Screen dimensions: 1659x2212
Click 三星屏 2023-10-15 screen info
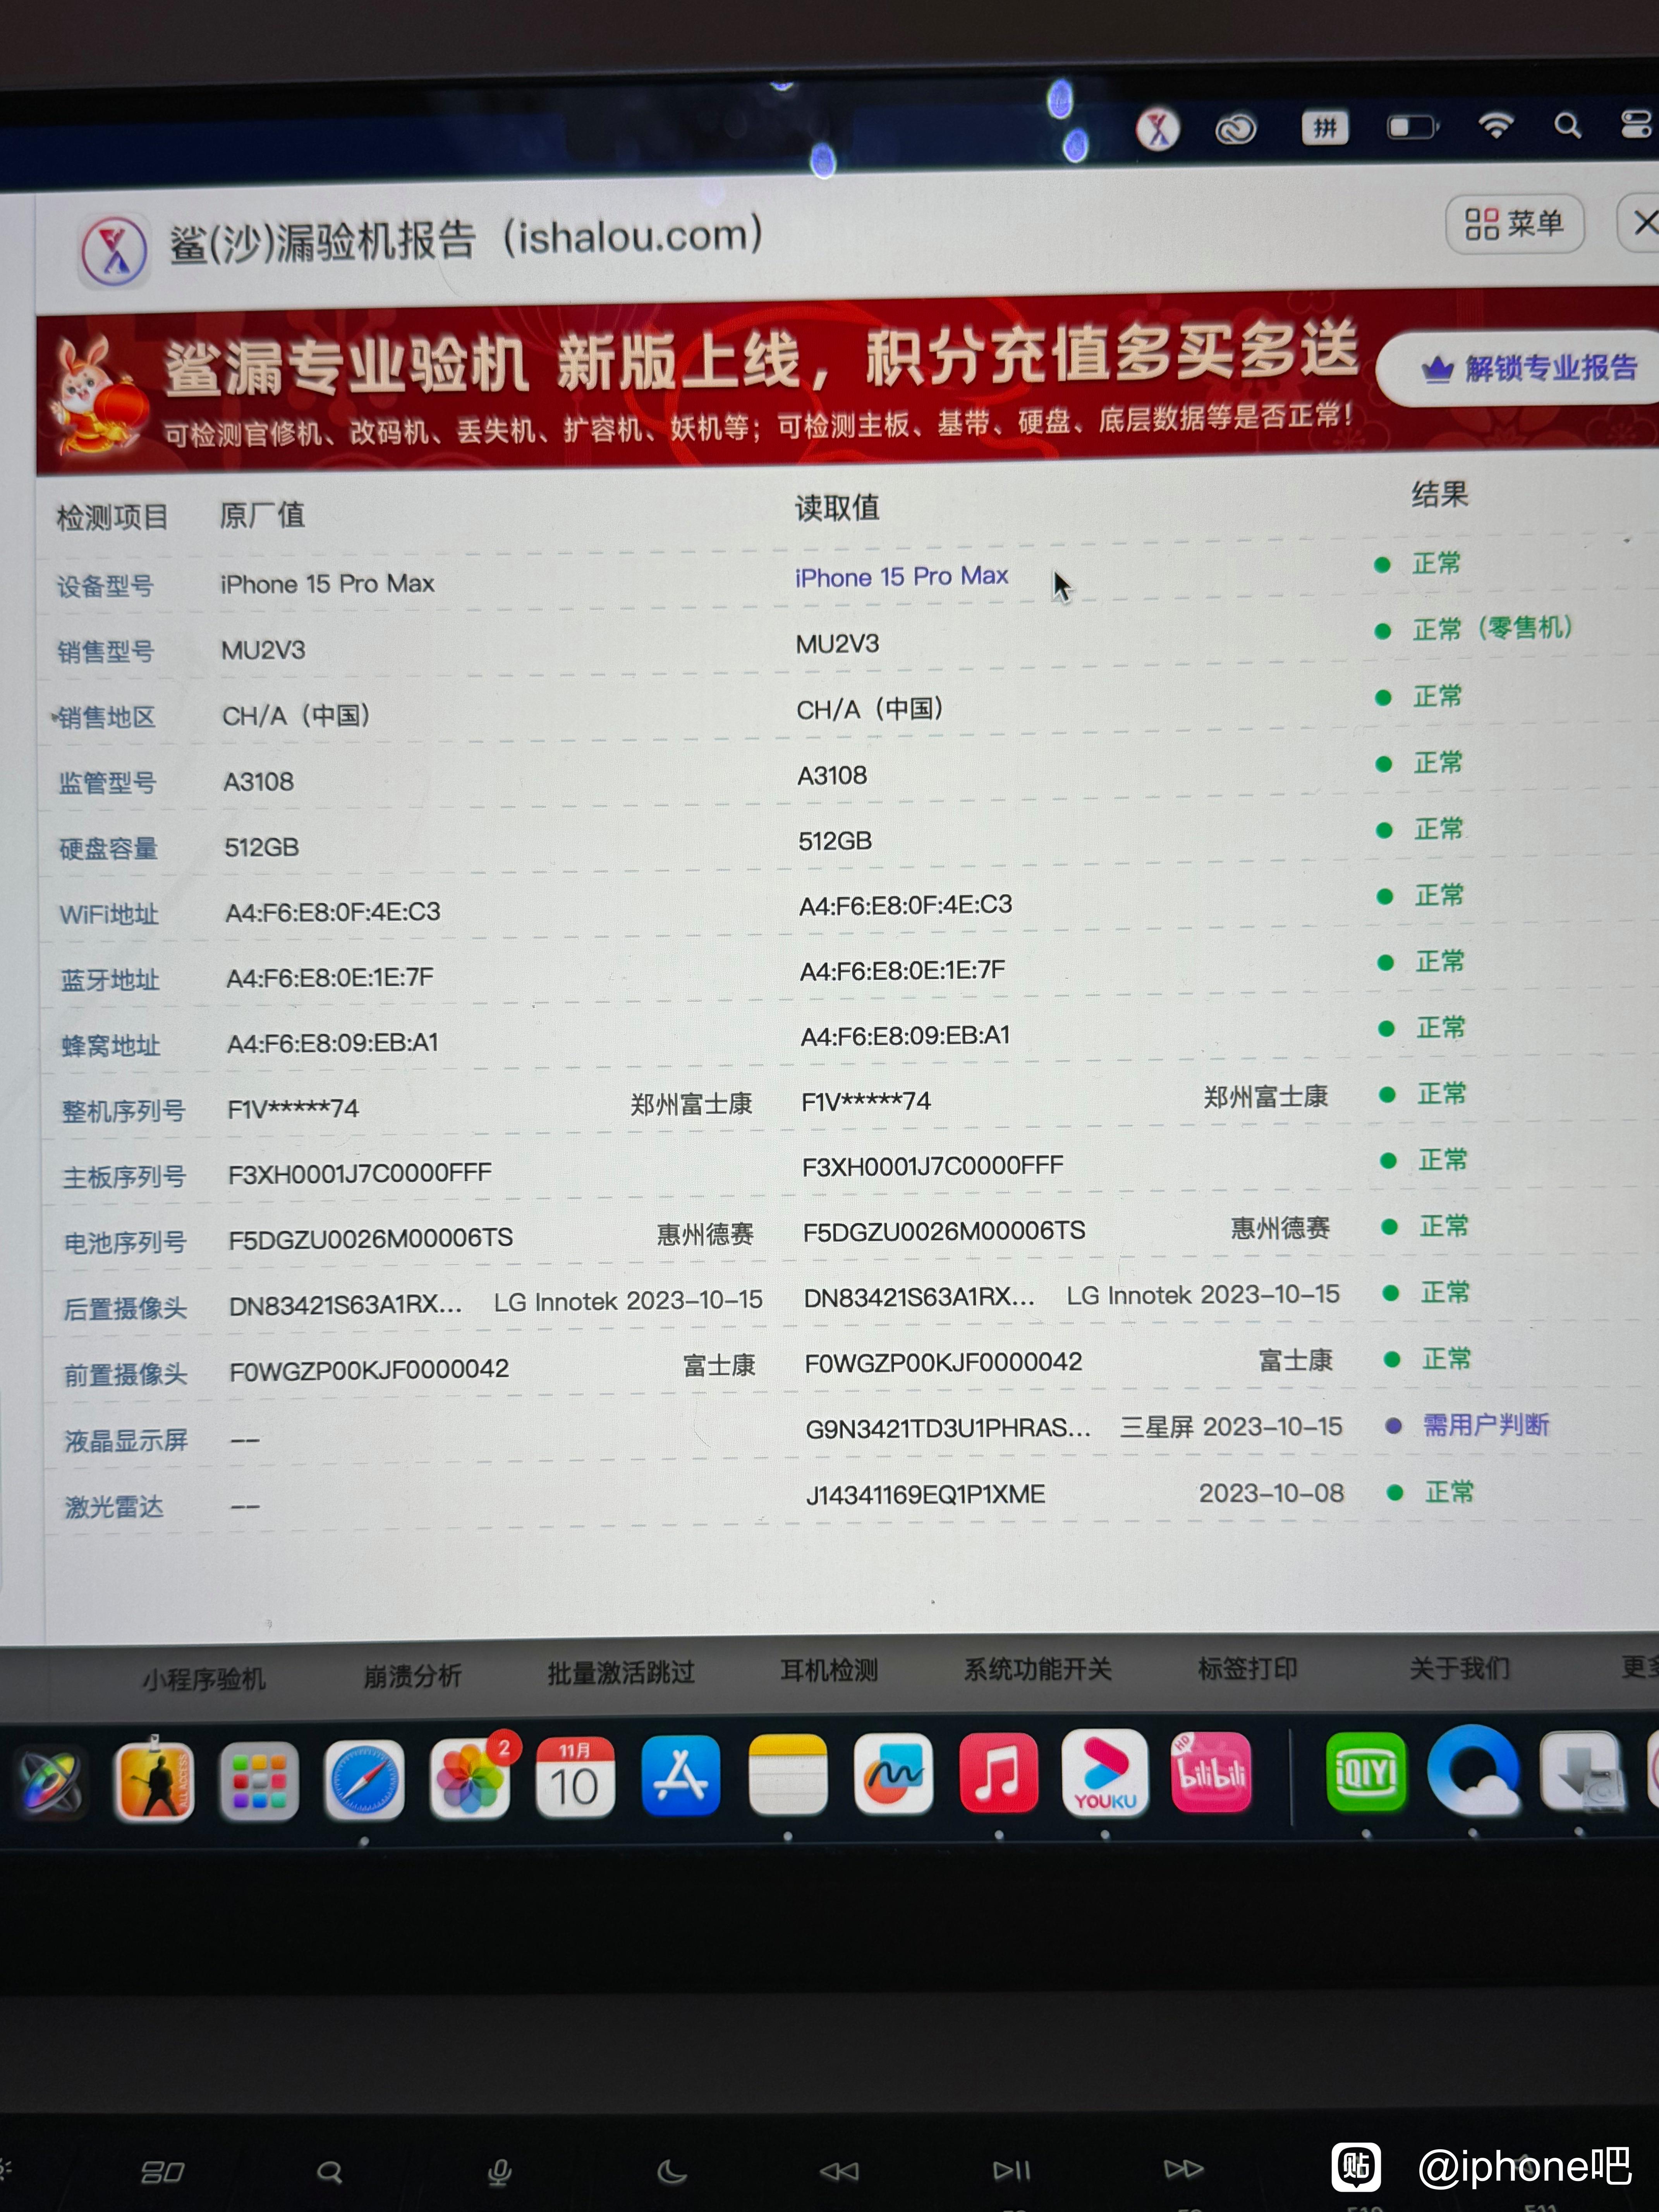tap(1231, 1427)
